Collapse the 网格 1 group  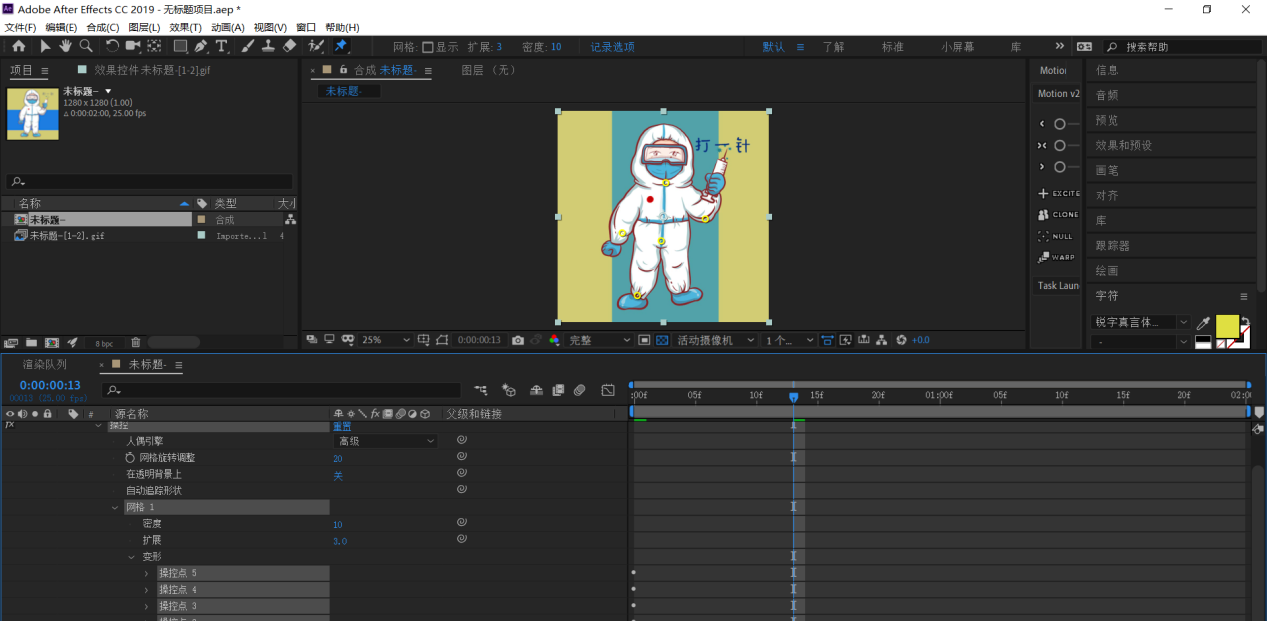(x=116, y=508)
